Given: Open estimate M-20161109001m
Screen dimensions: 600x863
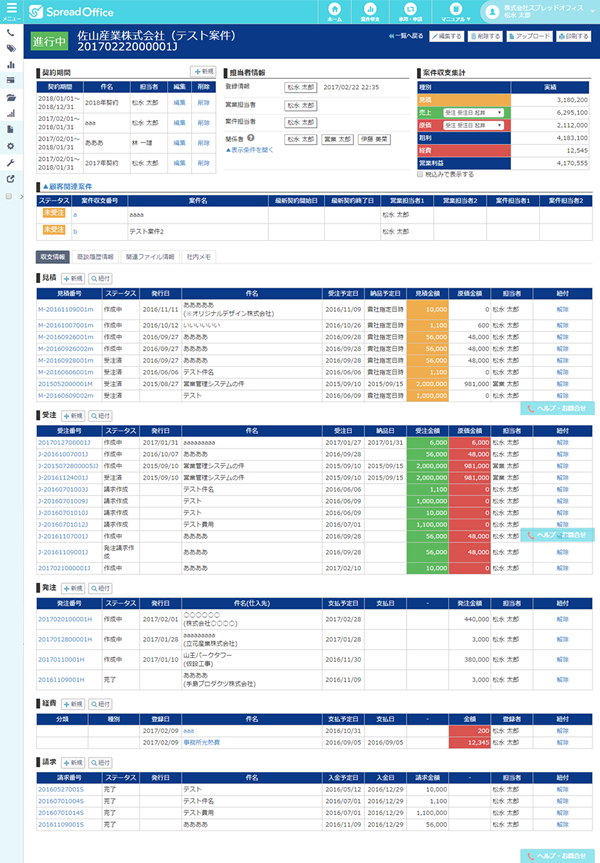Looking at the screenshot, I should click(x=66, y=309).
